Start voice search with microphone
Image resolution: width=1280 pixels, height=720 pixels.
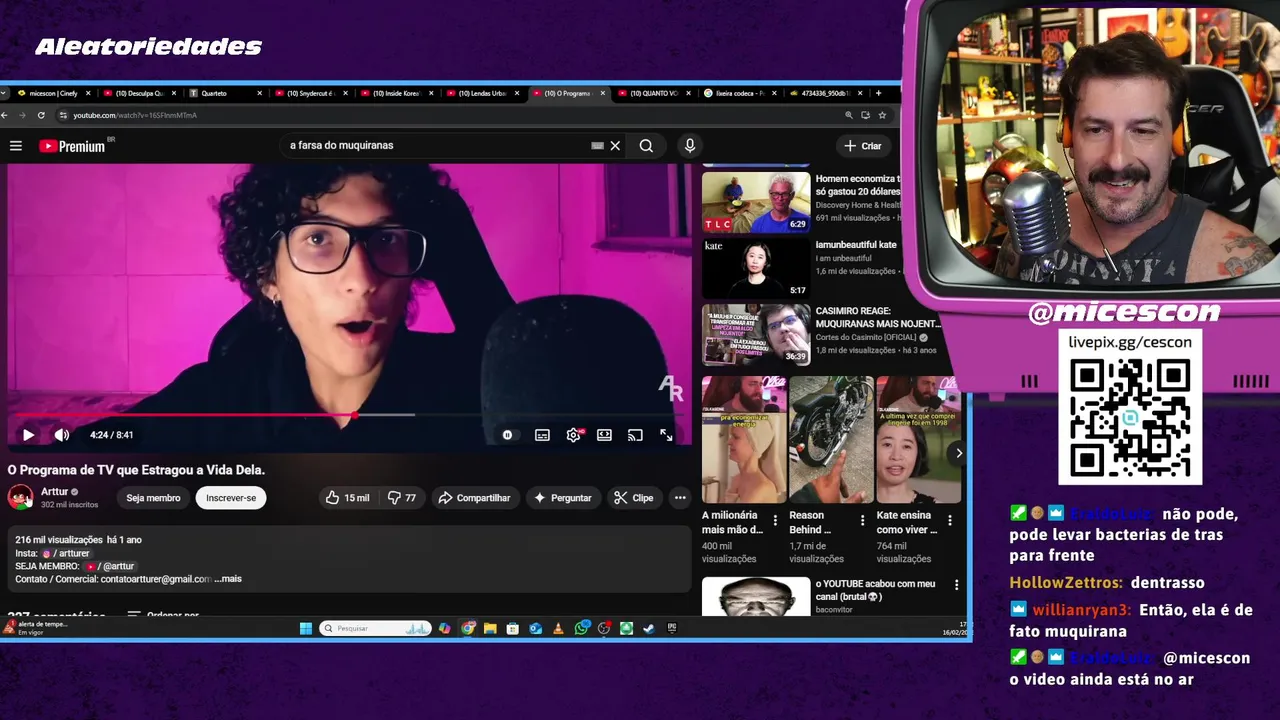689,146
